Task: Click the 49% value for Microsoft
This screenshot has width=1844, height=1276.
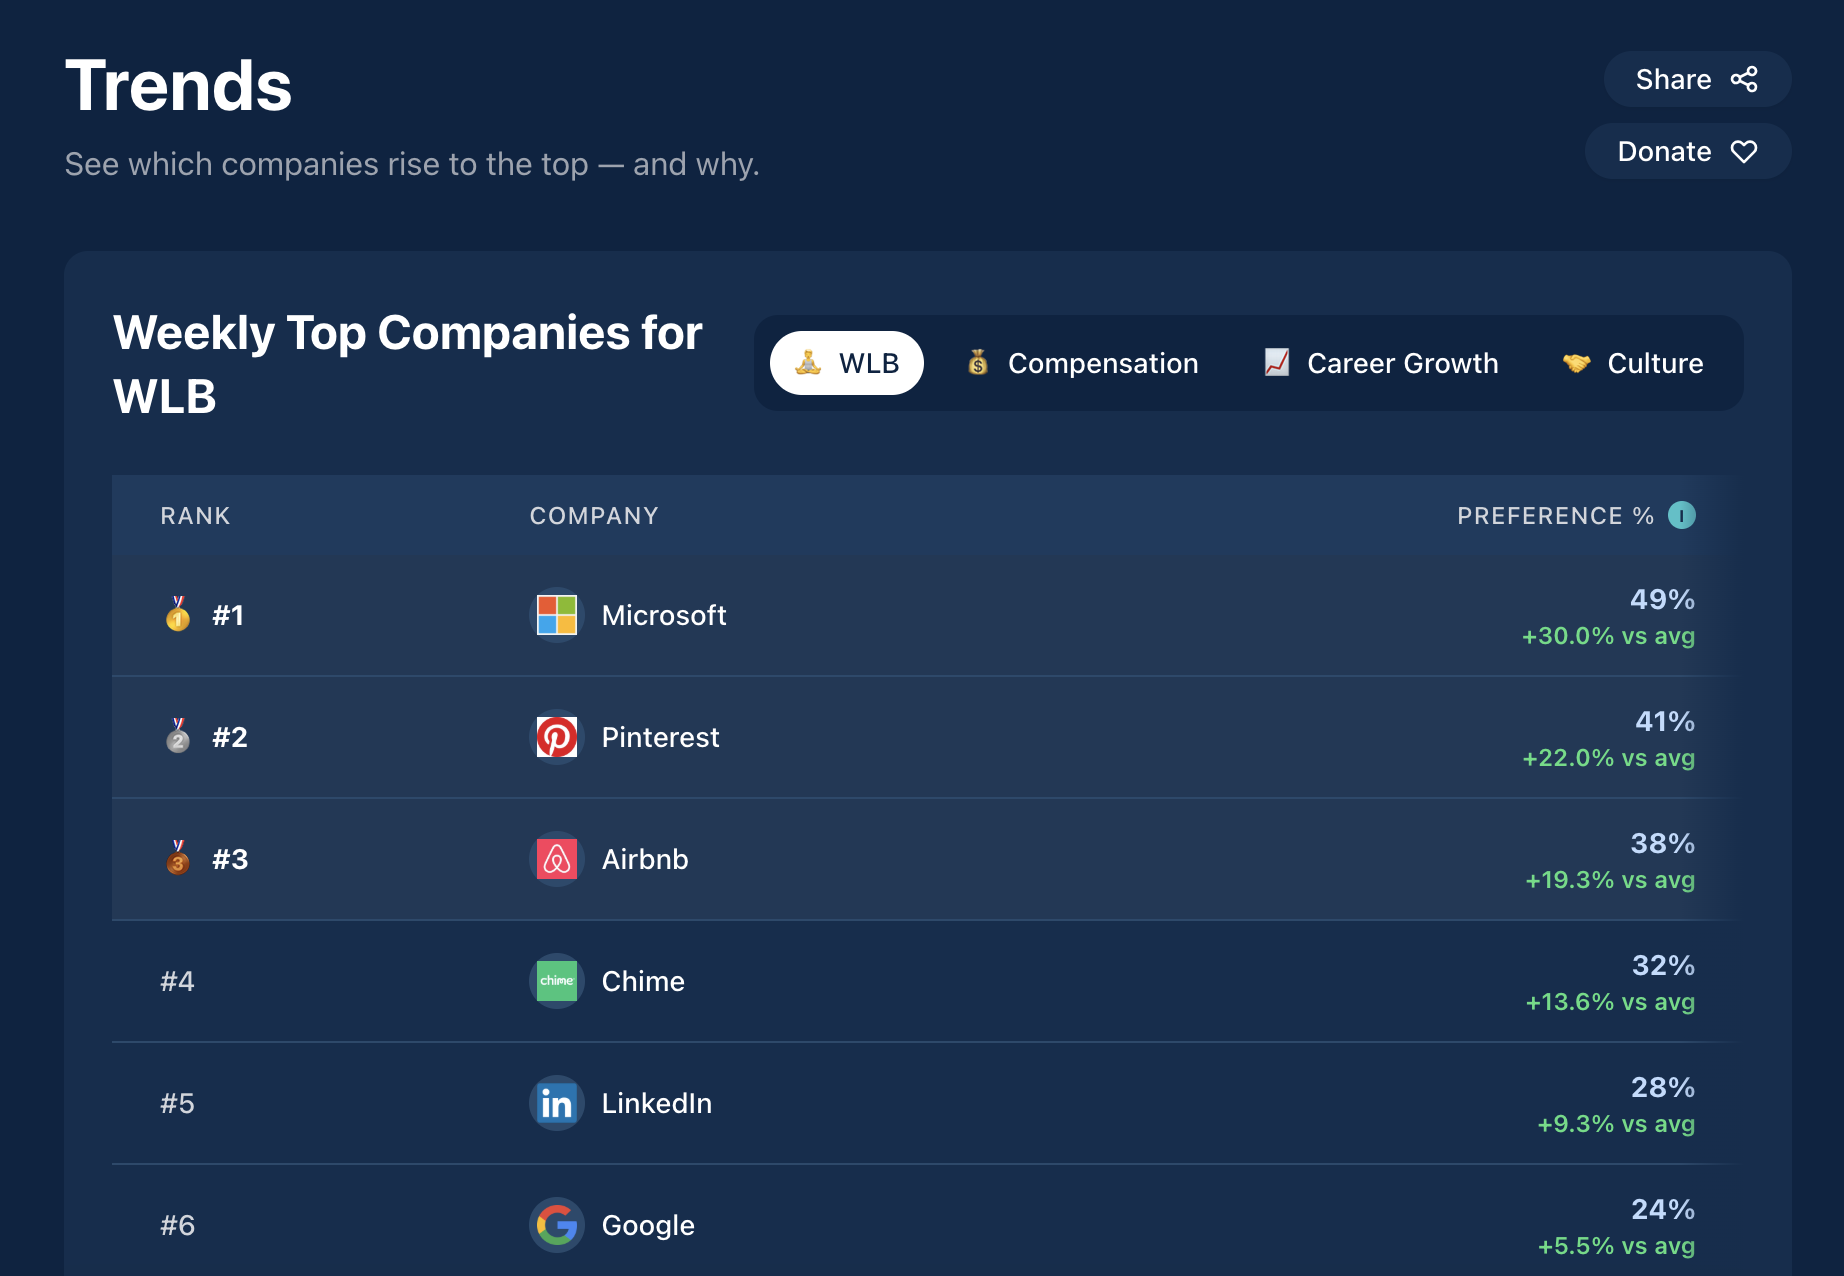Action: (1662, 599)
